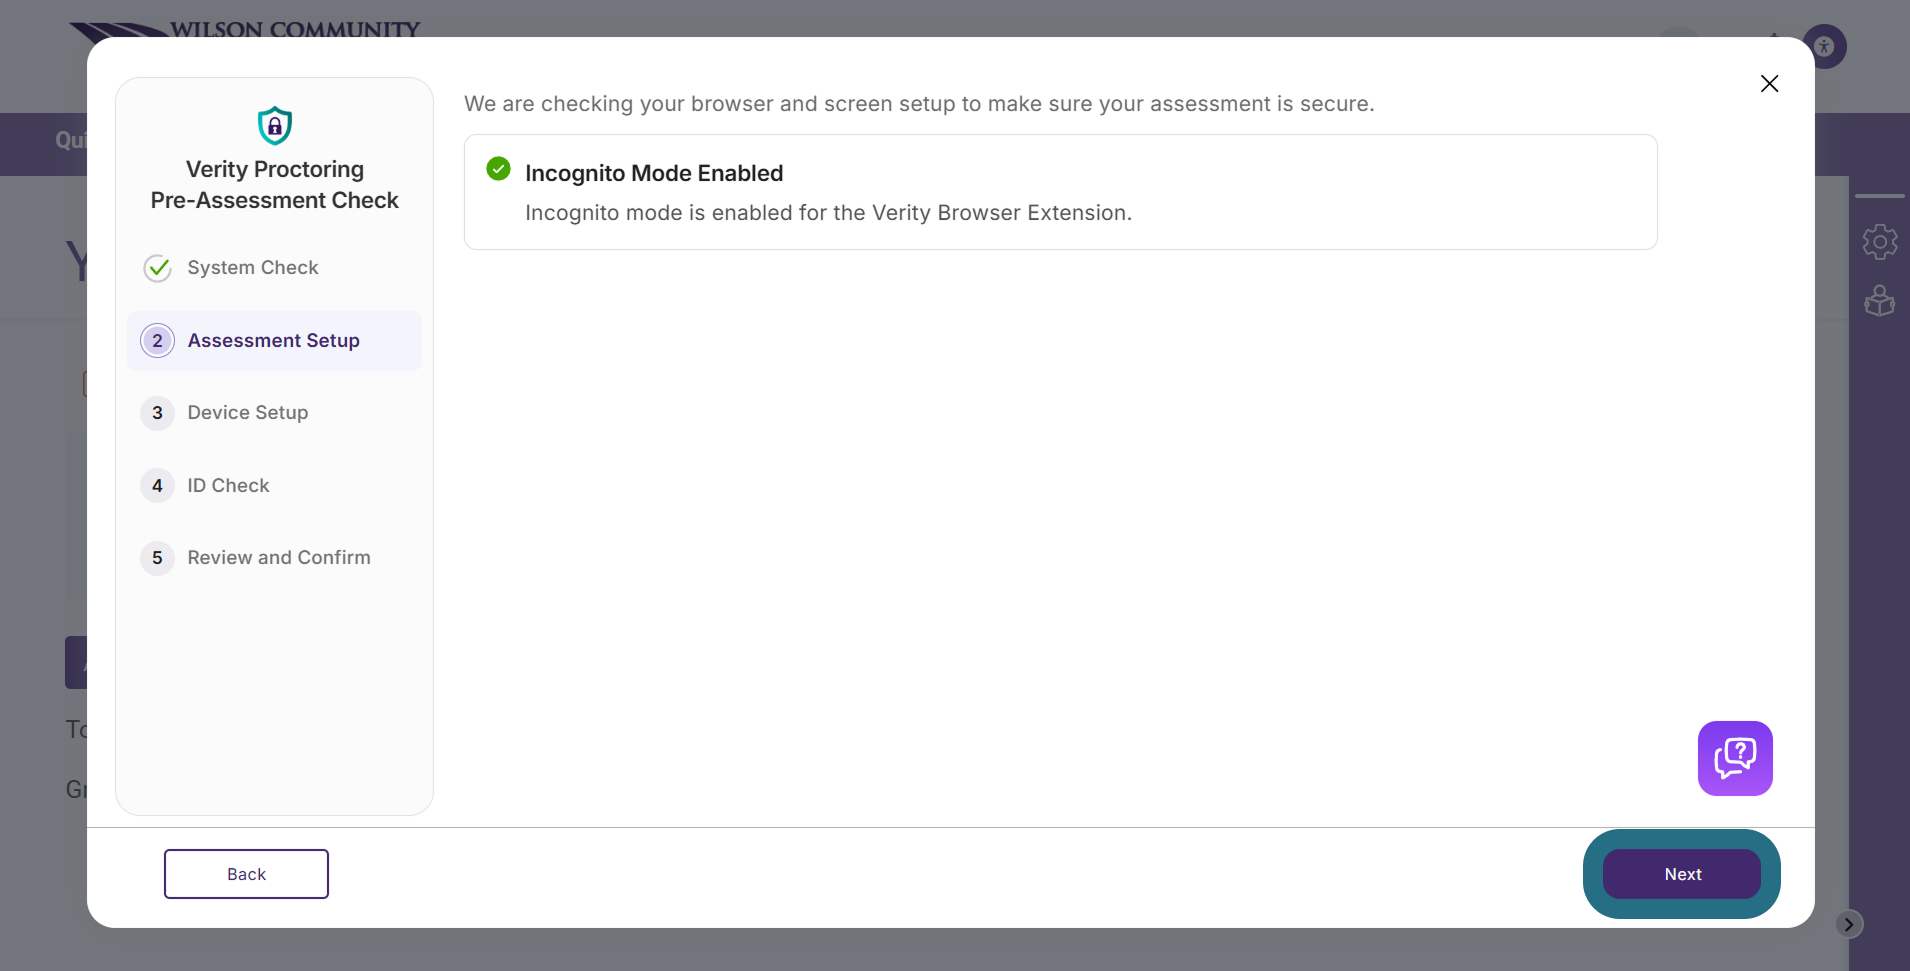This screenshot has height=971, width=1910.
Task: Click the Back button
Action: click(x=246, y=874)
